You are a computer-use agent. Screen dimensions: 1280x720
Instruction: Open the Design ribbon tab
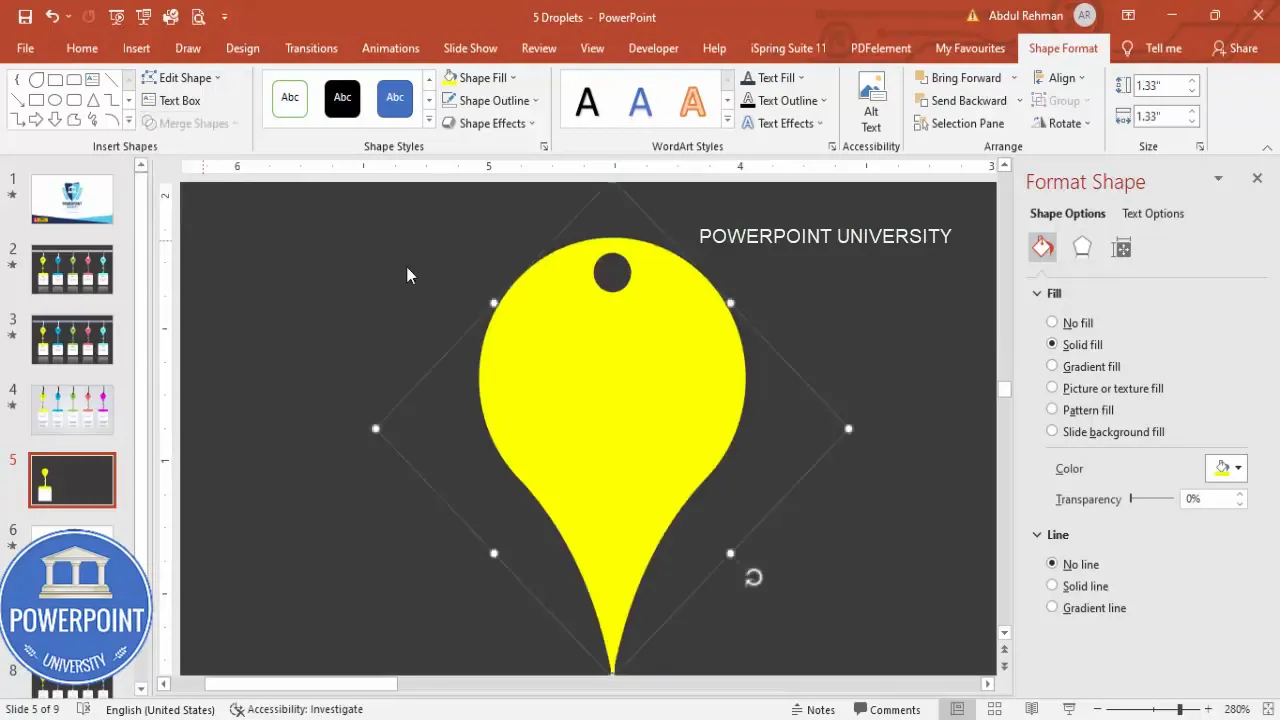click(x=242, y=48)
